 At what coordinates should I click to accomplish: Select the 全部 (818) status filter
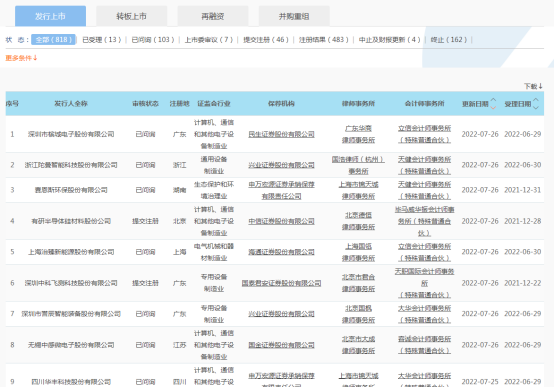tap(53, 40)
